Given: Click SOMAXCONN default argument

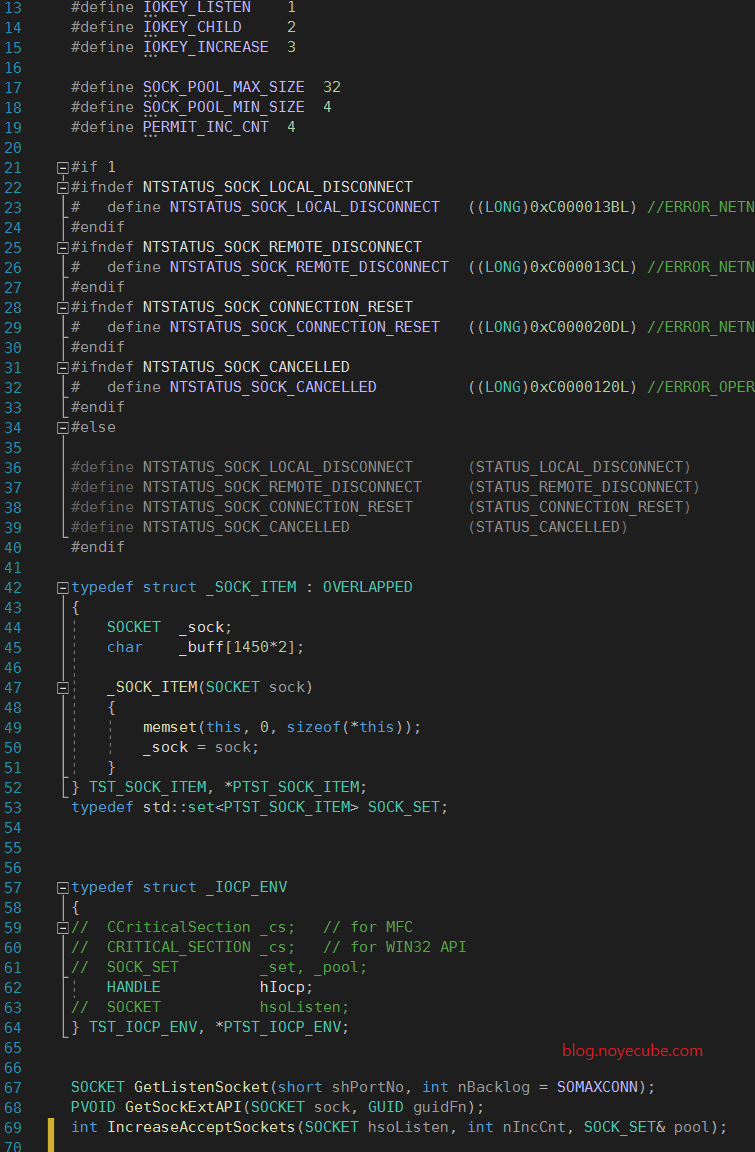Looking at the screenshot, I should point(597,1087).
